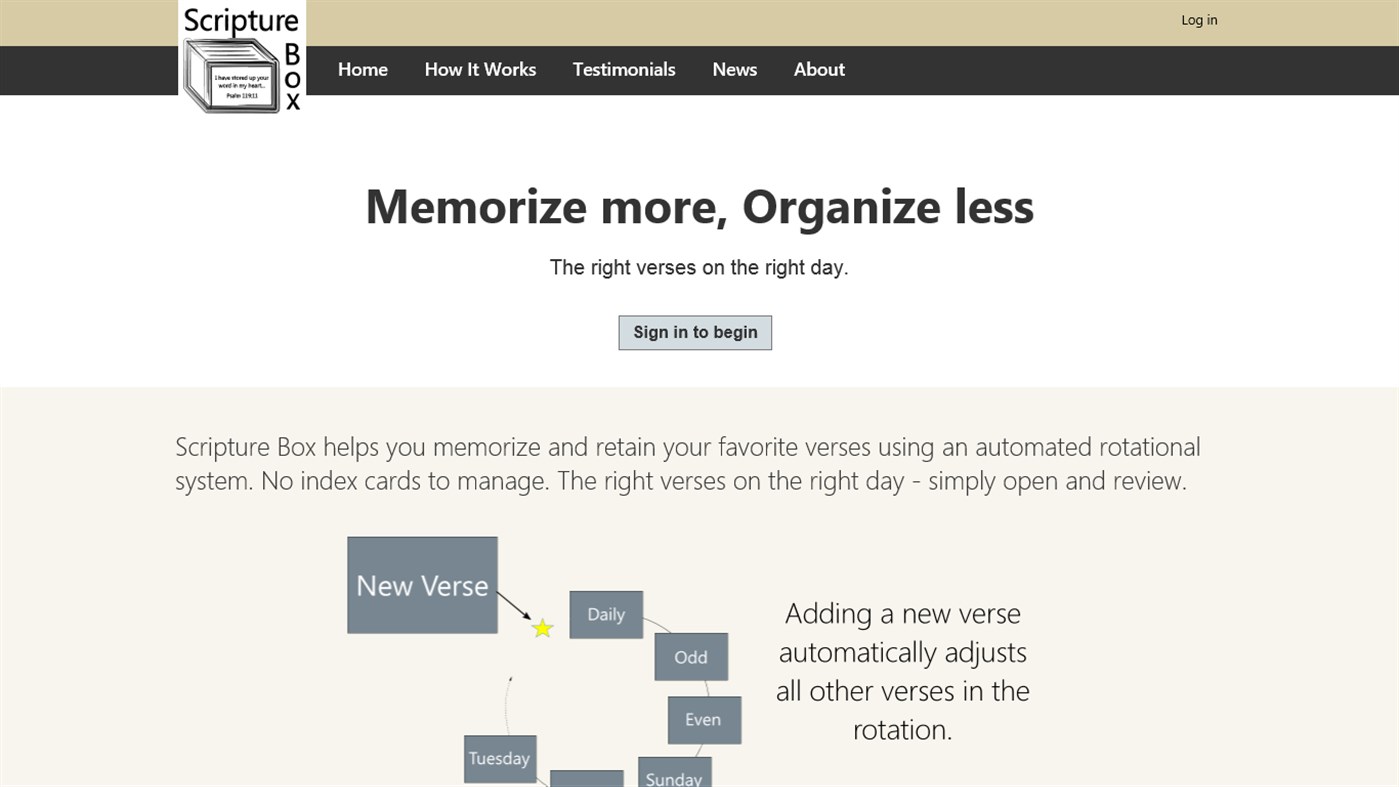Go to the How It Works page
1399x787 pixels.
480,70
